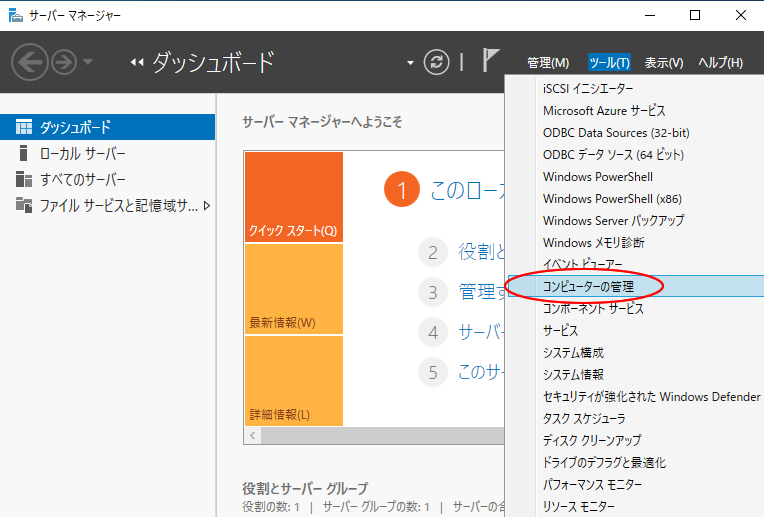Click the step 2 役割と link
This screenshot has height=517, width=764.
481,252
